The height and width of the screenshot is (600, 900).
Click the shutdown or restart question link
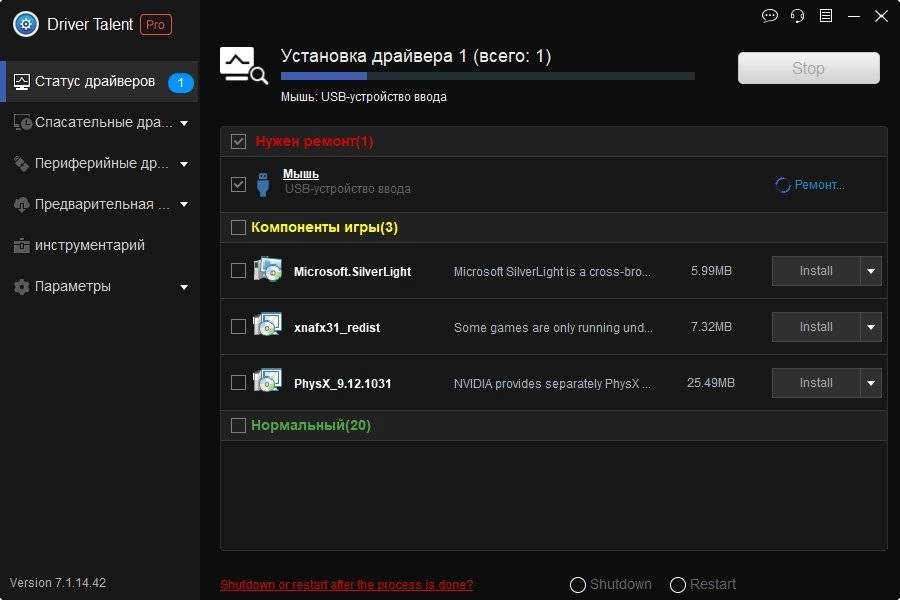point(347,584)
